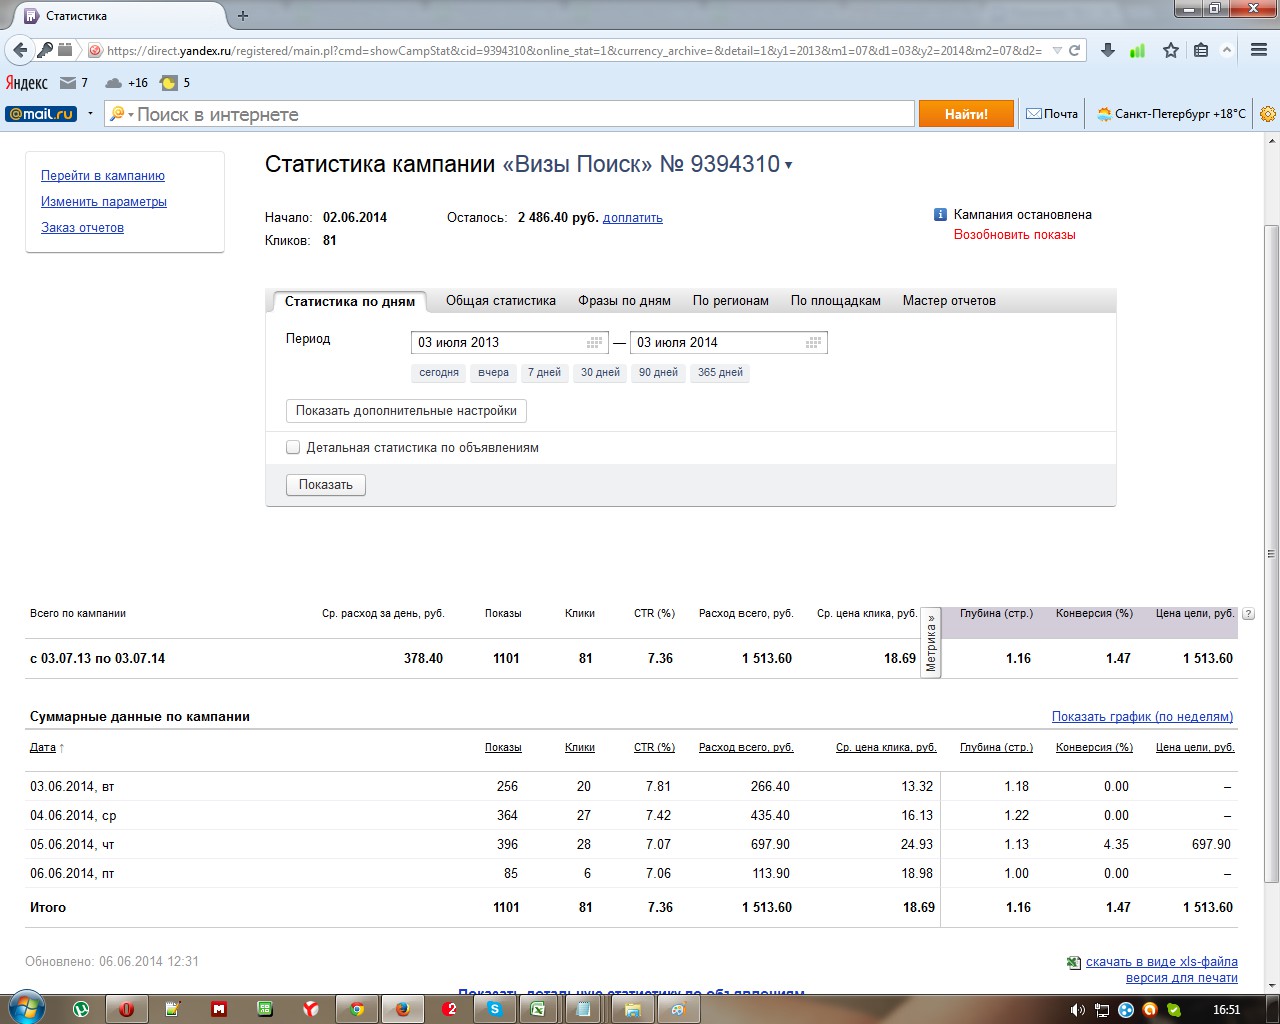The height and width of the screenshot is (1024, 1280).
Task: Go back with the browser back arrow
Action: coord(20,50)
